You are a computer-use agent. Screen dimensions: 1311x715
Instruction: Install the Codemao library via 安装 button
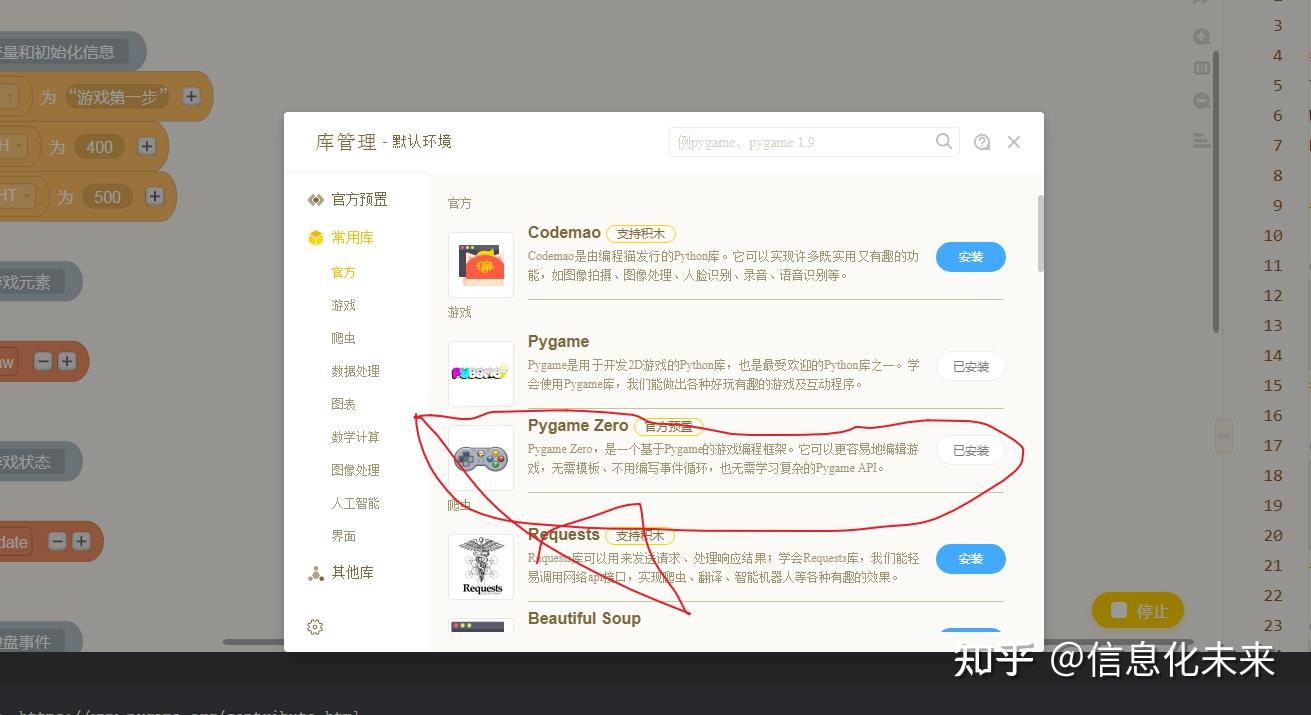click(969, 256)
